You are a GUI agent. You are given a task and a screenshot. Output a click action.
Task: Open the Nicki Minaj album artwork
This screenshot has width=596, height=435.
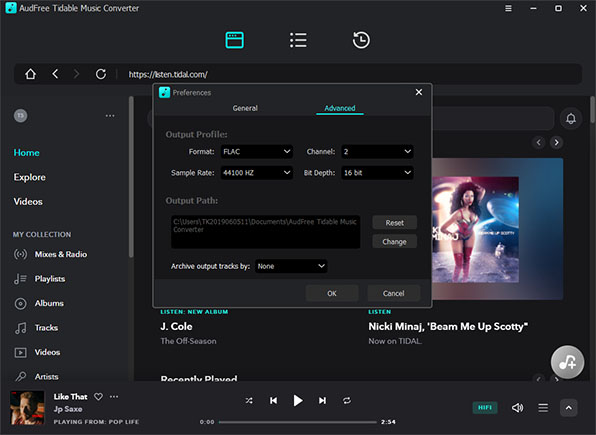point(476,230)
